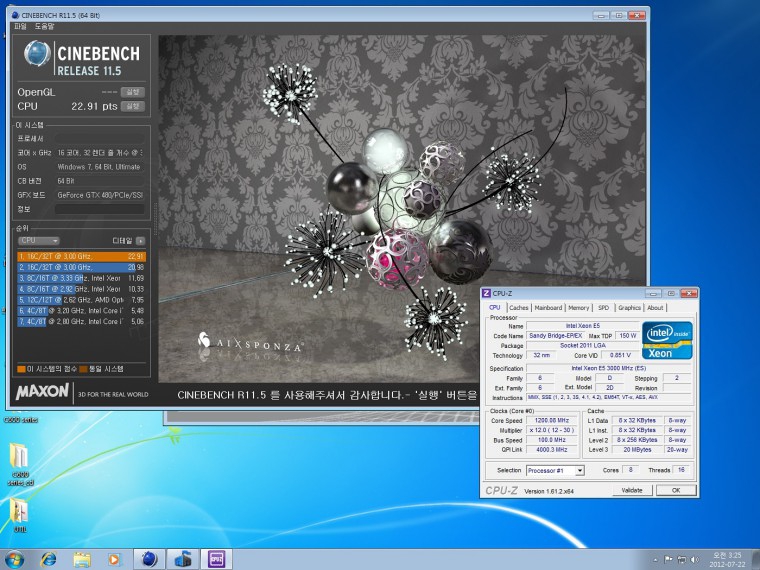
Task: Switch to the About tab in CPU-Z
Action: (655, 308)
